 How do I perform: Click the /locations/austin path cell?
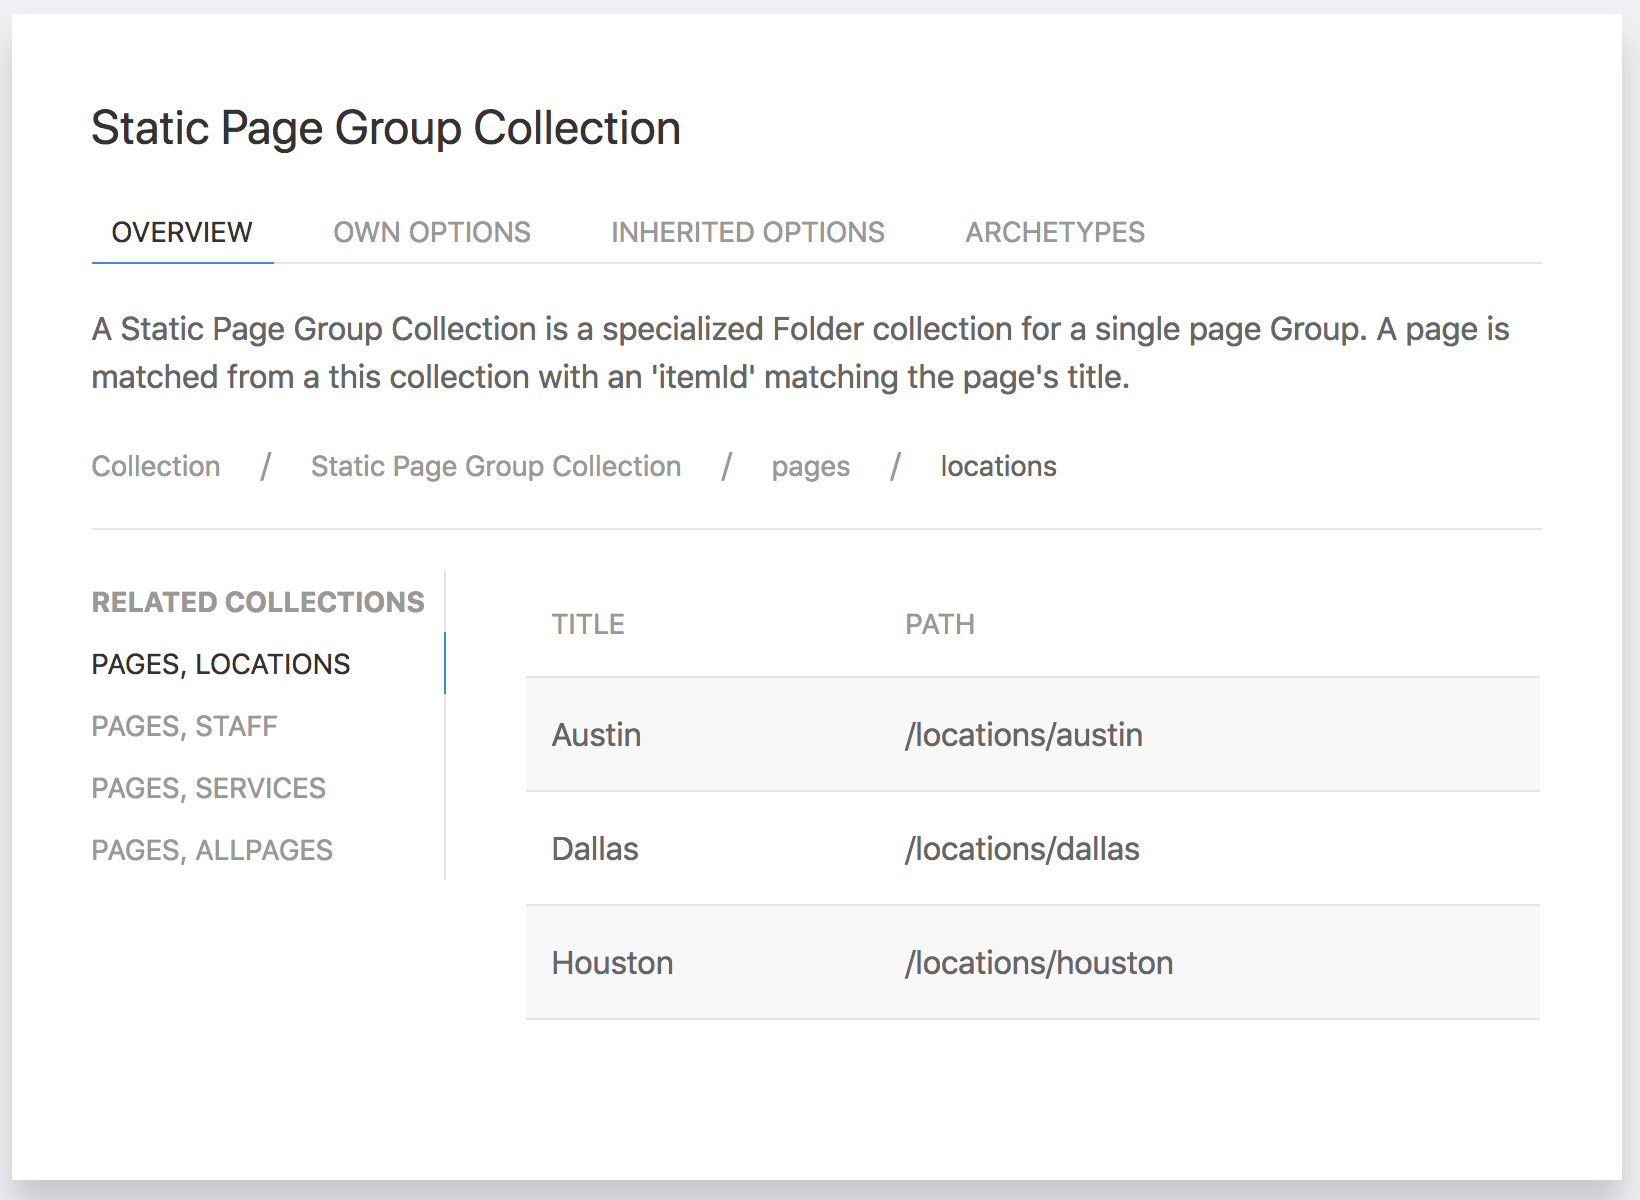click(1024, 735)
